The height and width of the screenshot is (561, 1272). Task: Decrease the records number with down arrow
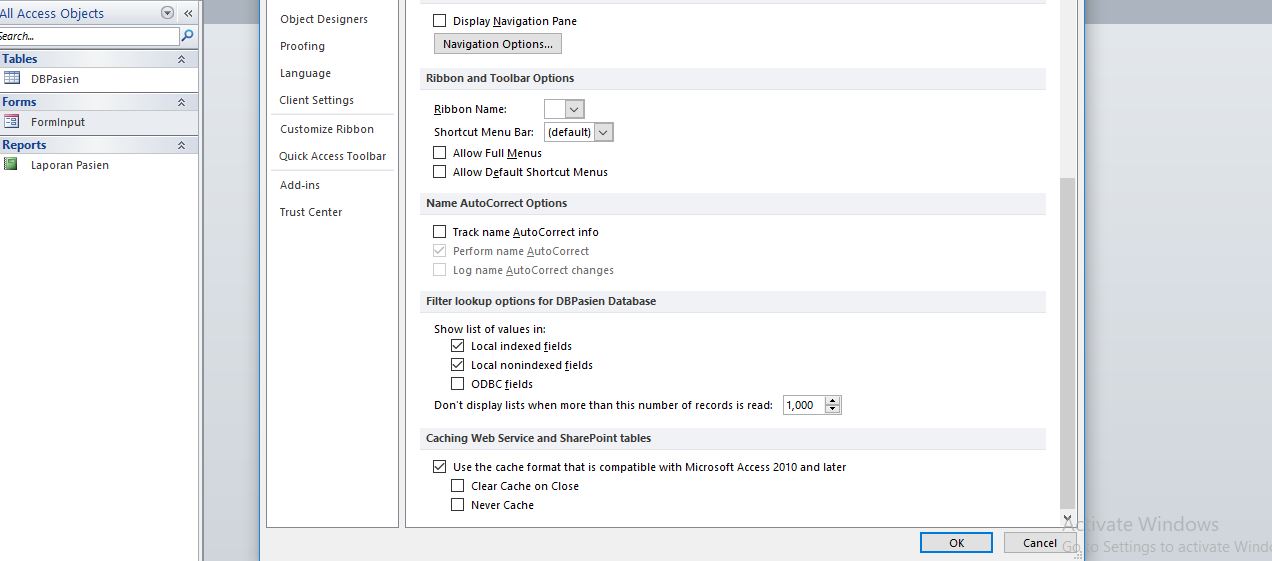(x=834, y=410)
